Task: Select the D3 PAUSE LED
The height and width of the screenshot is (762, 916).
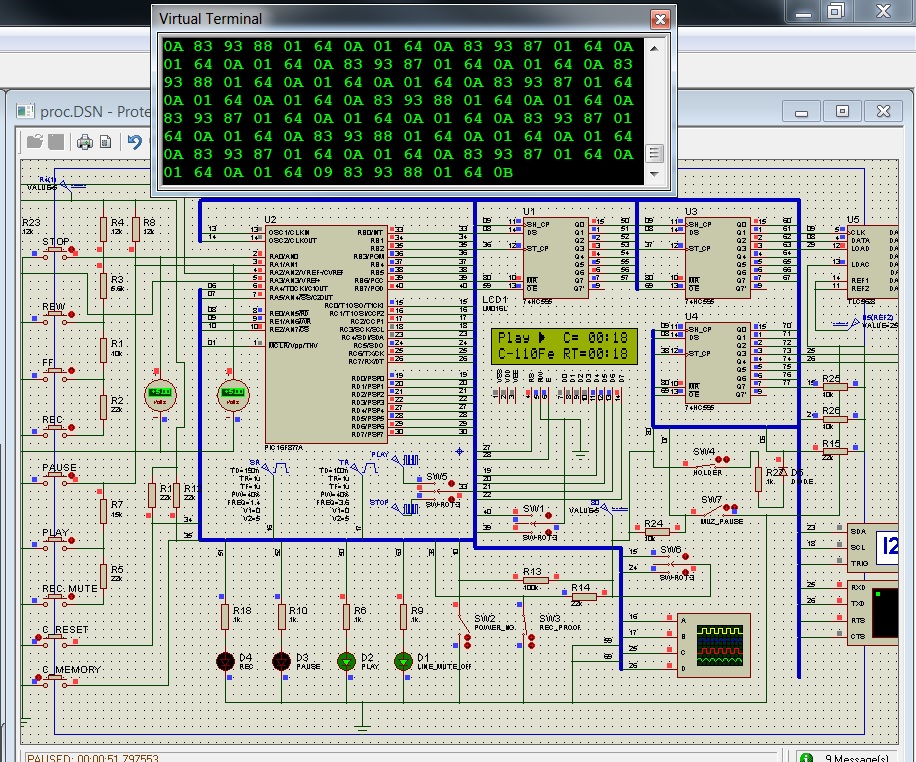Action: pyautogui.click(x=282, y=661)
